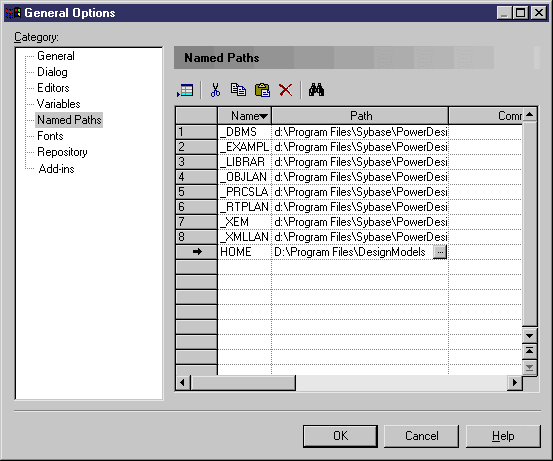The height and width of the screenshot is (461, 553).
Task: Click the red Delete X icon
Action: coord(285,90)
